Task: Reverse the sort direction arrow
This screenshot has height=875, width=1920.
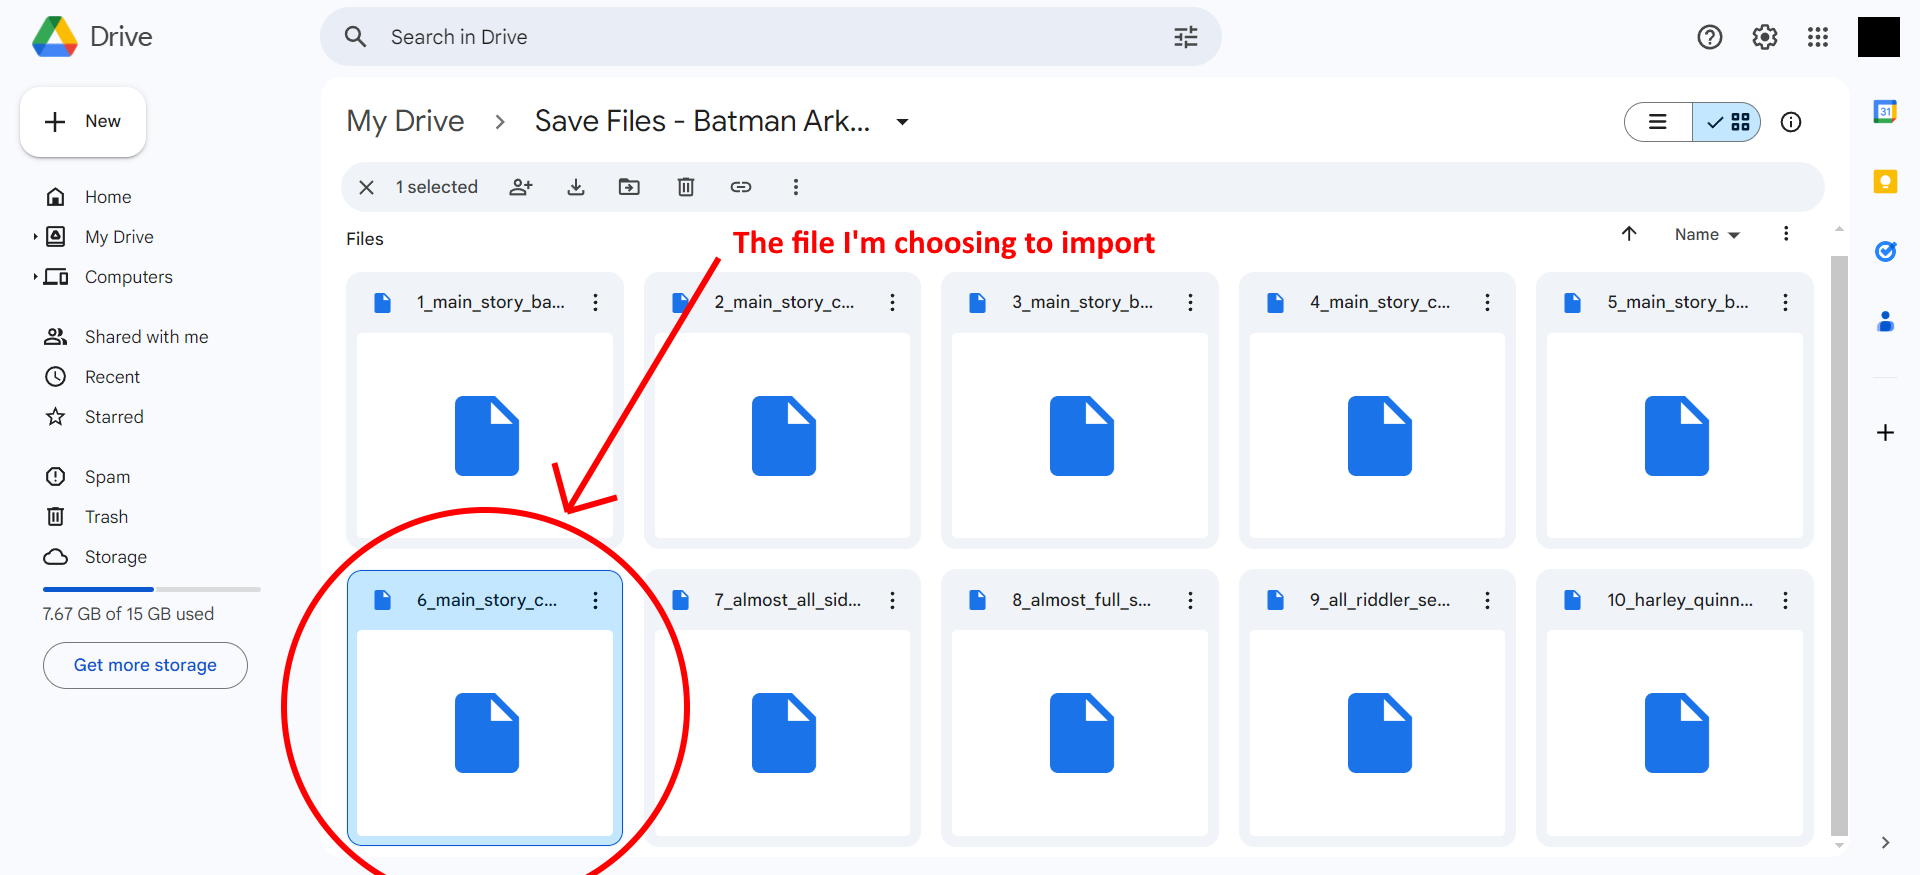Action: (1629, 234)
